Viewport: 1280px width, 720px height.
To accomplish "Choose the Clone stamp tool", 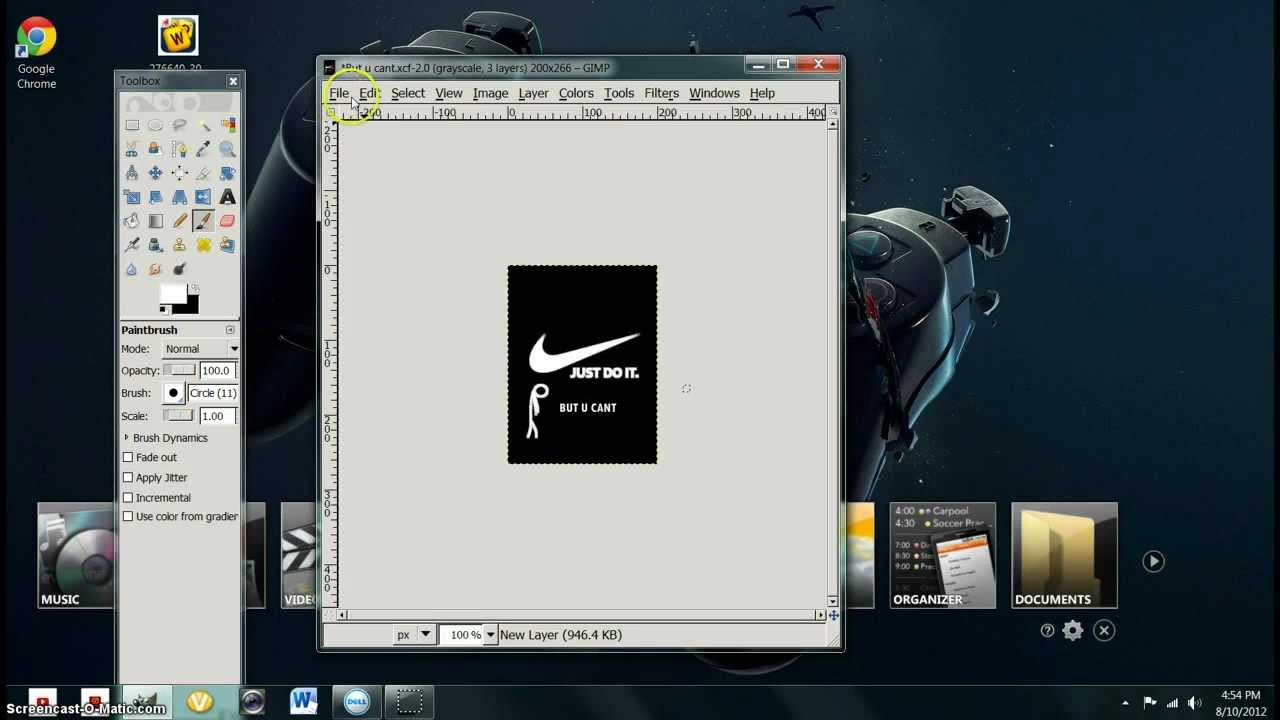I will pyautogui.click(x=179, y=245).
